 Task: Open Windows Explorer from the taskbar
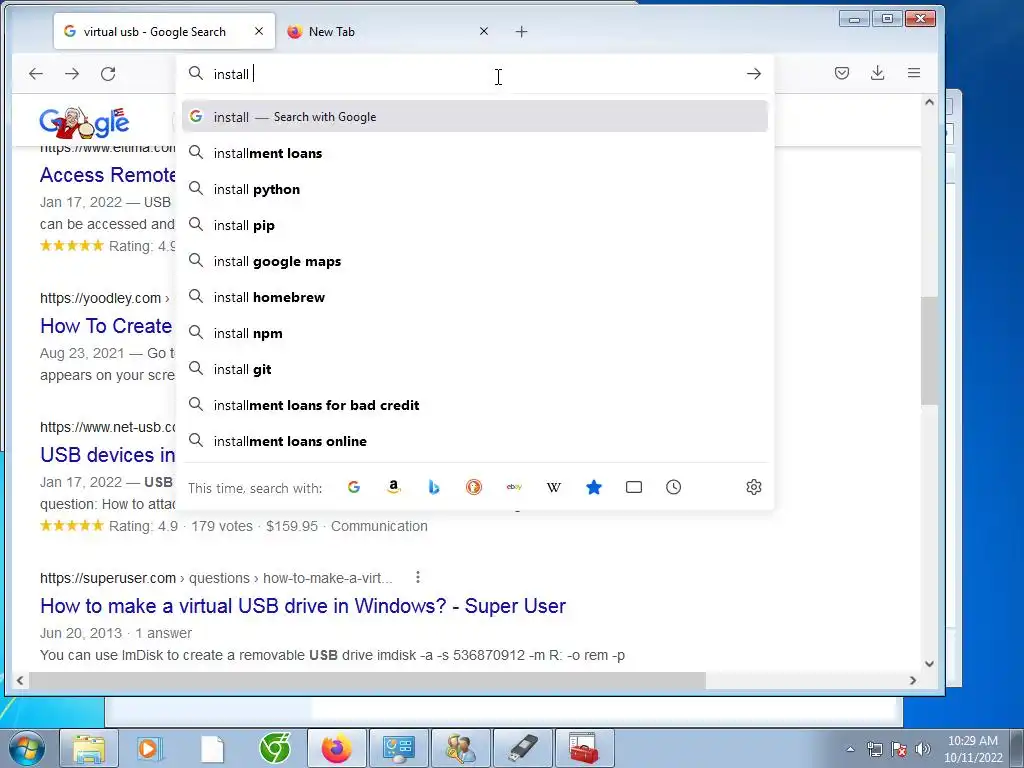pyautogui.click(x=89, y=748)
